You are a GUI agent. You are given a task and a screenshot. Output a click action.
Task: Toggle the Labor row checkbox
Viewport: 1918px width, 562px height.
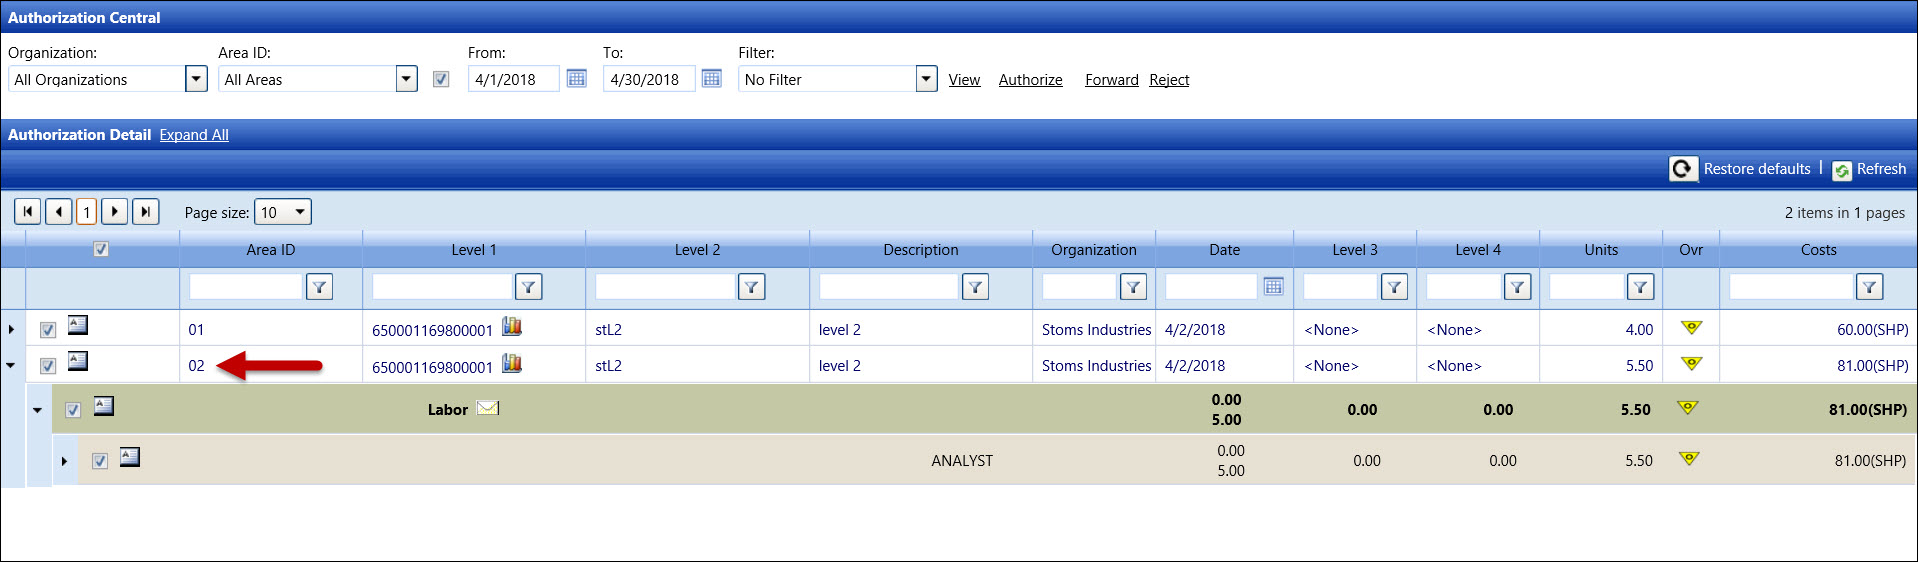(x=73, y=410)
